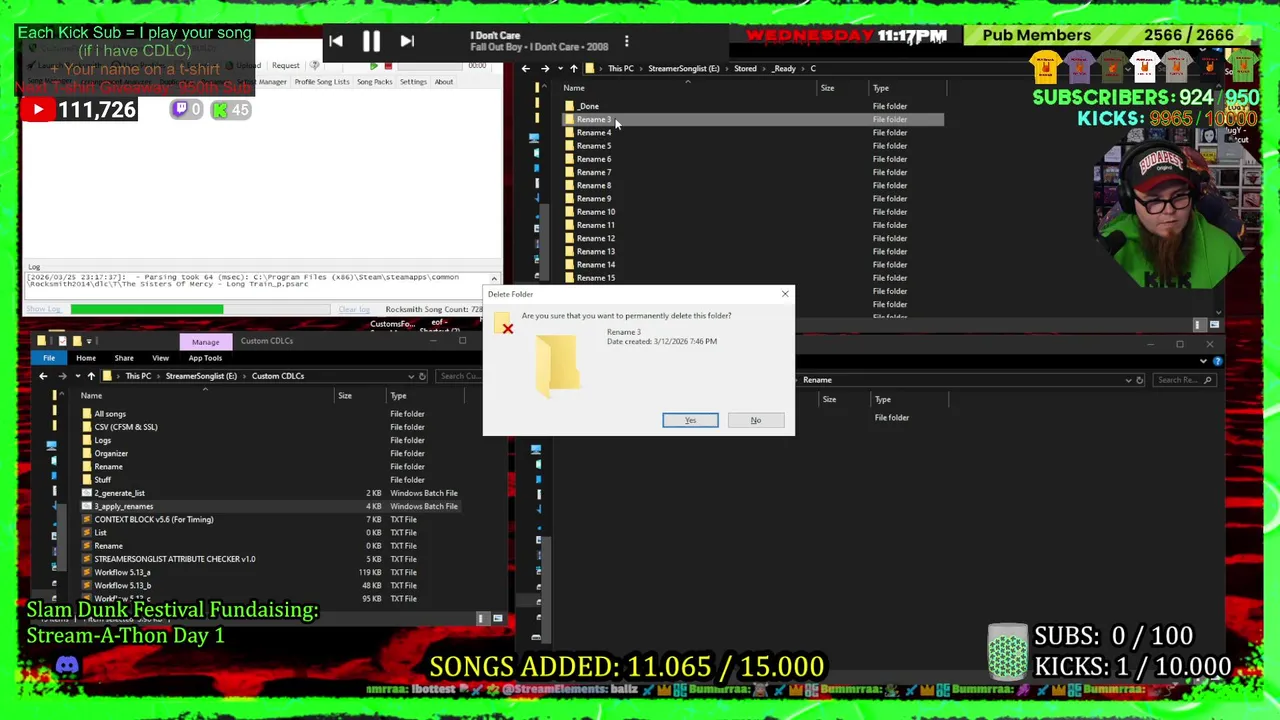Go up one level in _Ready explorer
Screen dimensions: 1280x720
click(573, 69)
